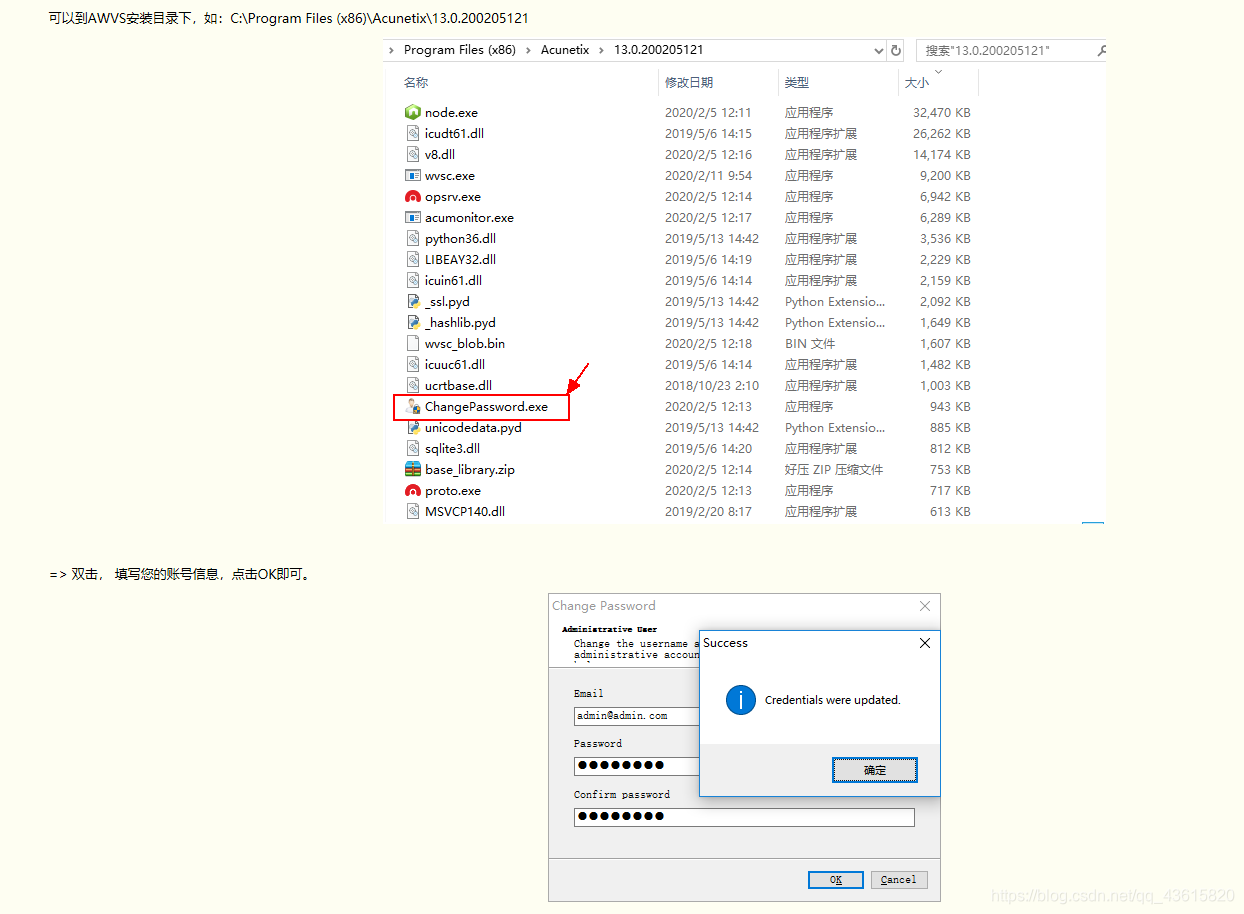
Task: Select the node.exe file icon
Action: [x=413, y=113]
